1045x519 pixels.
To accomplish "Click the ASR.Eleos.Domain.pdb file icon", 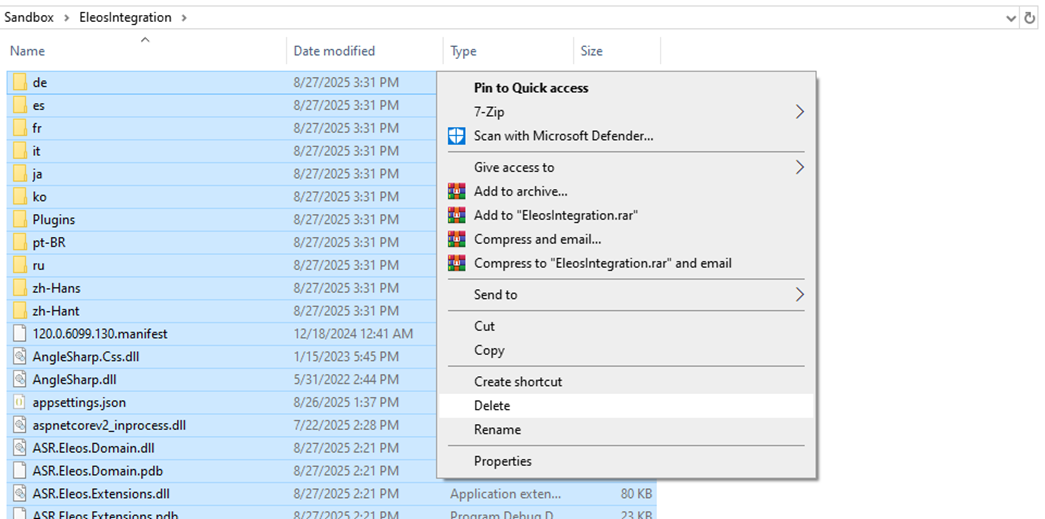I will tap(20, 470).
